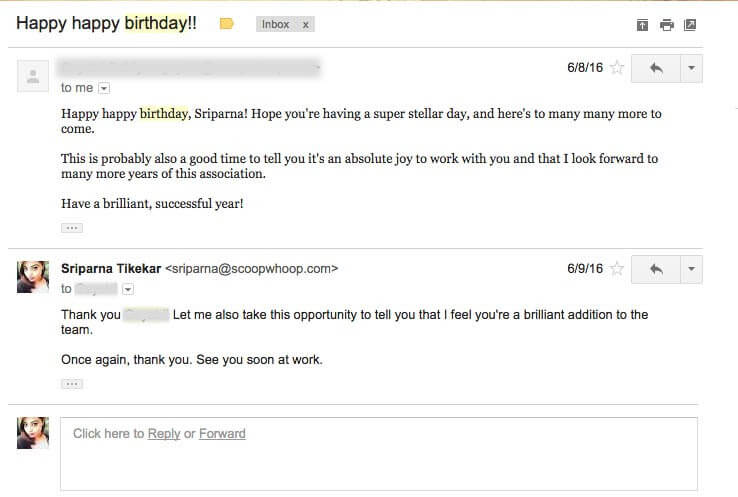This screenshot has width=738, height=497.
Task: Expand trimmed content under "Have a brilliant, successful year!"
Action: click(71, 228)
